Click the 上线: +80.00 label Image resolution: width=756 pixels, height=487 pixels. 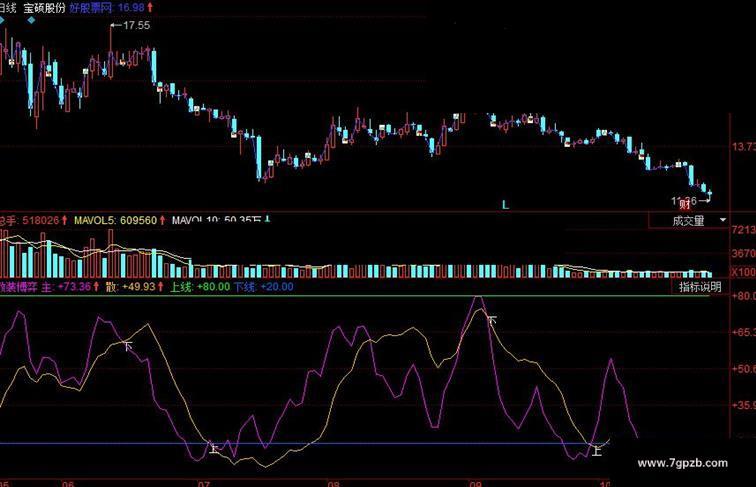[200, 287]
